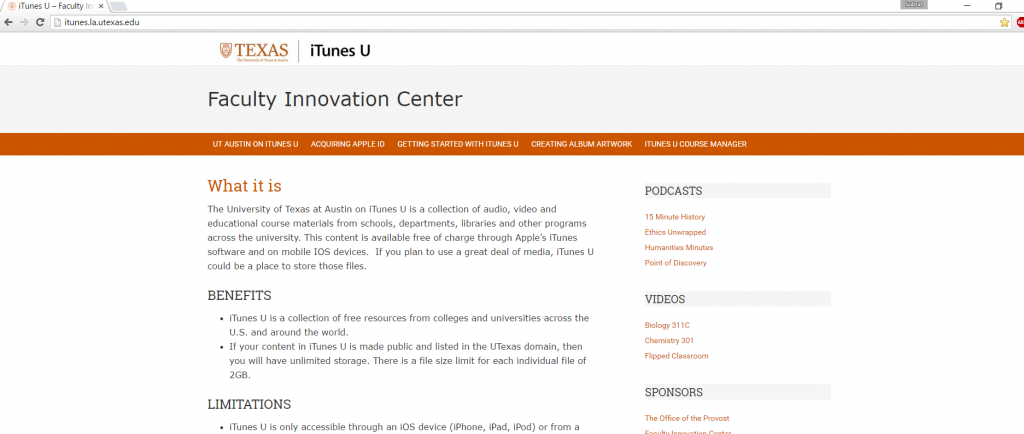Viewport: 1024px width, 434px height.
Task: Click the Faculty Innovation Center heading
Action: pos(335,99)
